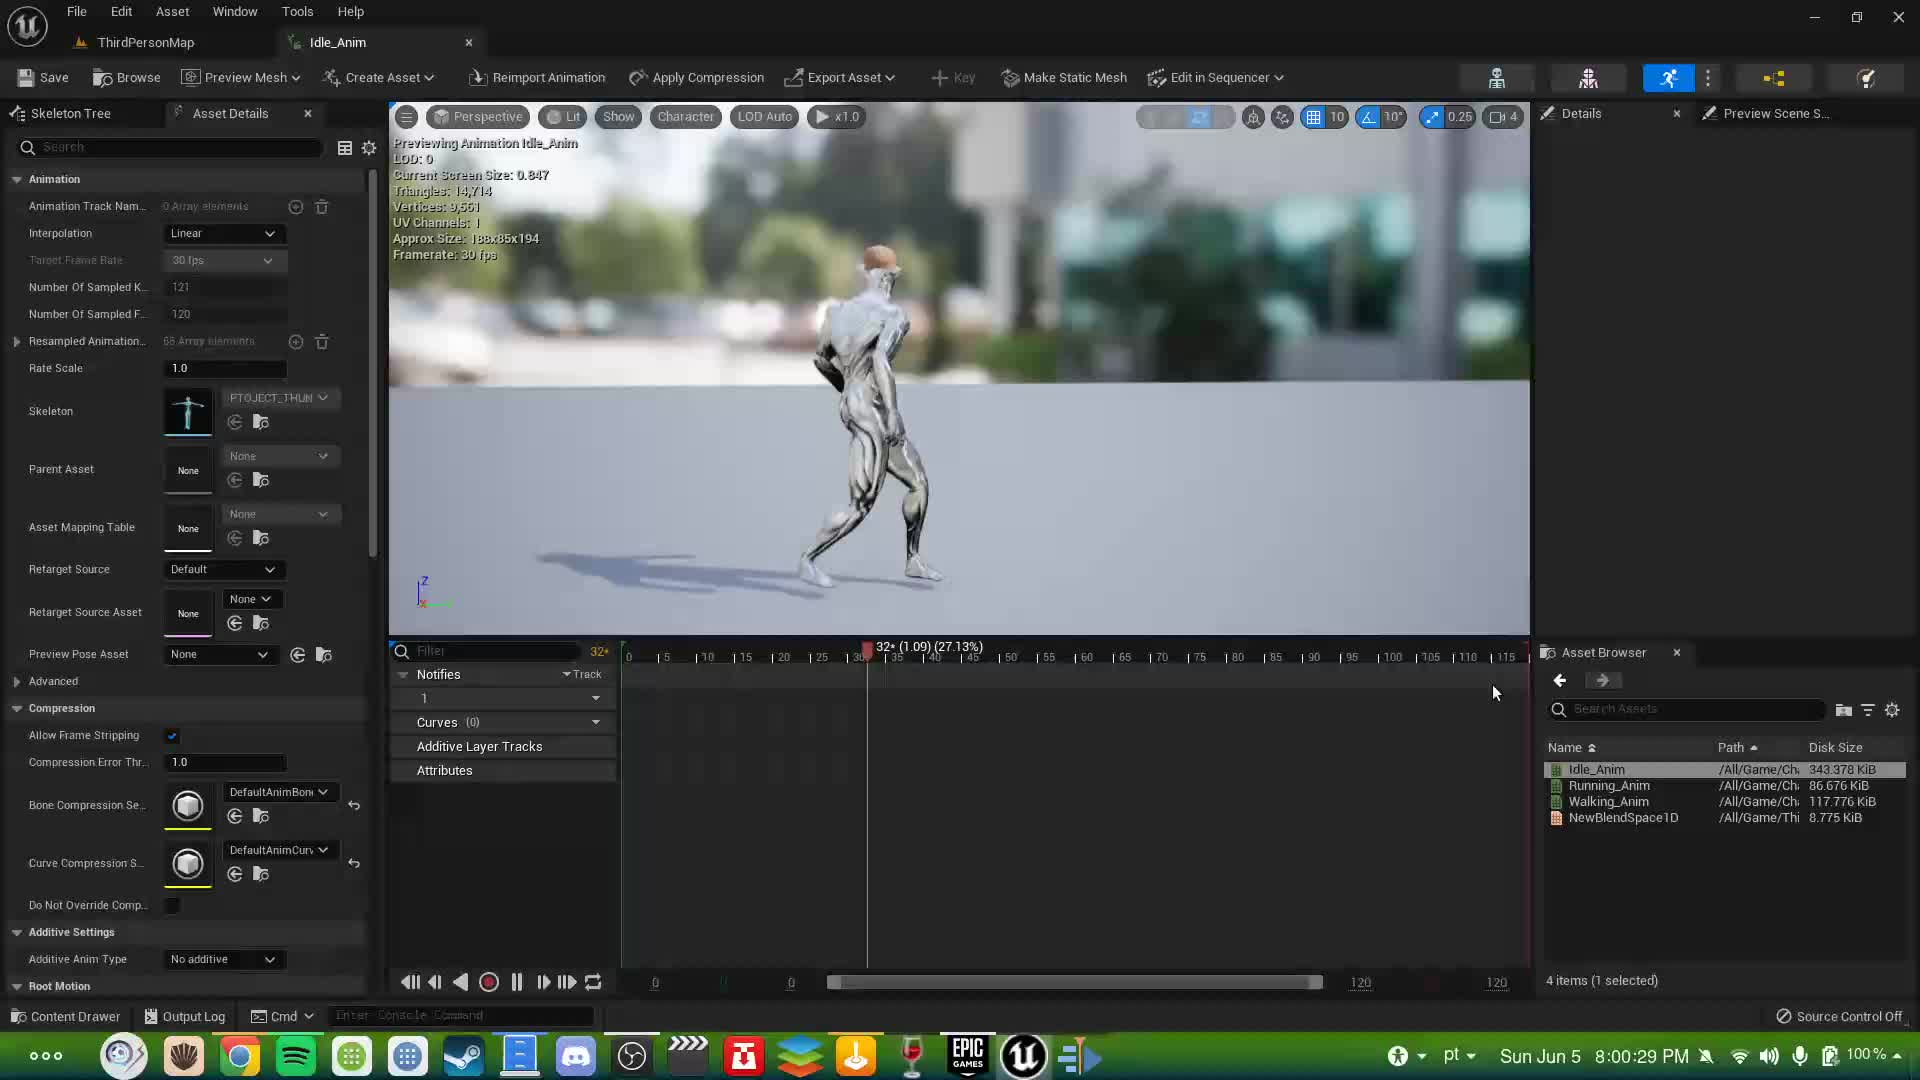Check Do Not Override Compression
1920x1080 pixels.
coord(171,906)
